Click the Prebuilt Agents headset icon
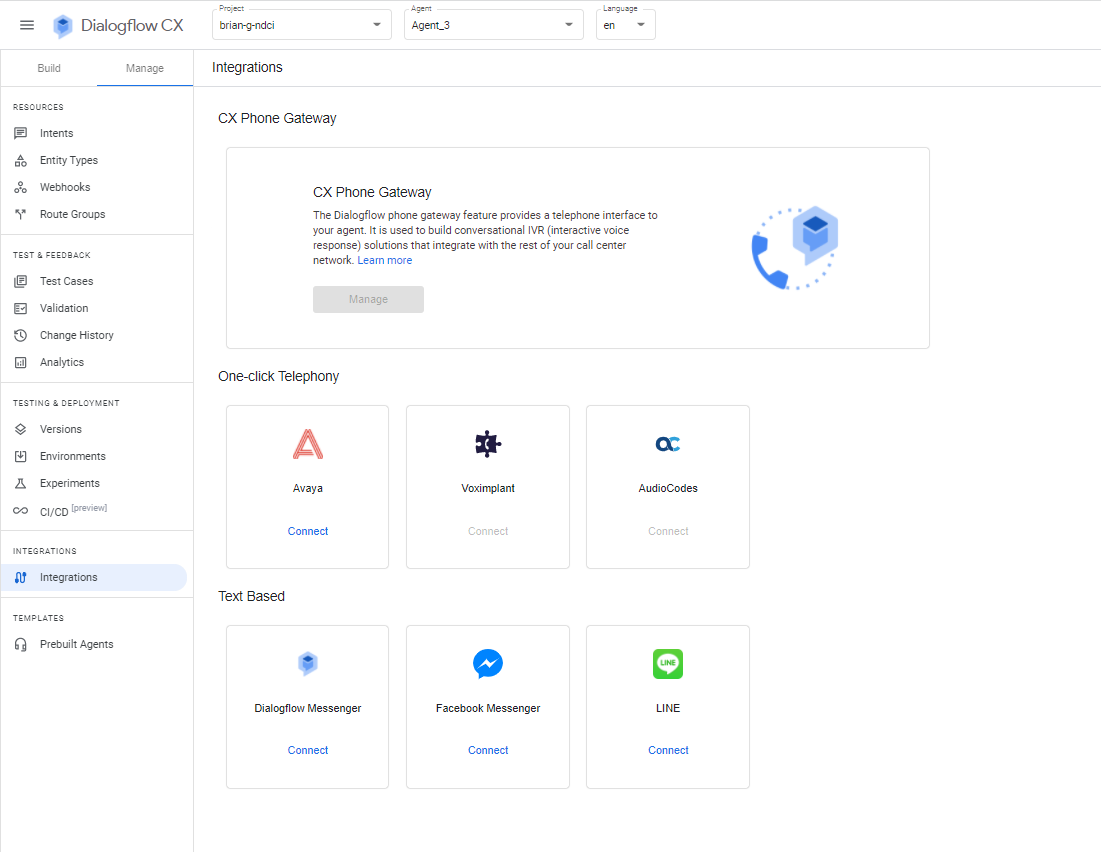 coord(21,644)
